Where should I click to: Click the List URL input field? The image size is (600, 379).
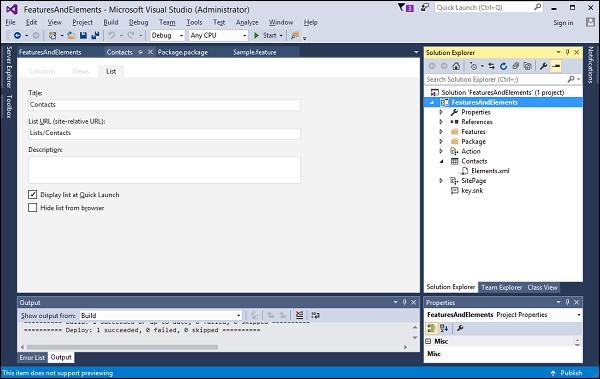164,133
